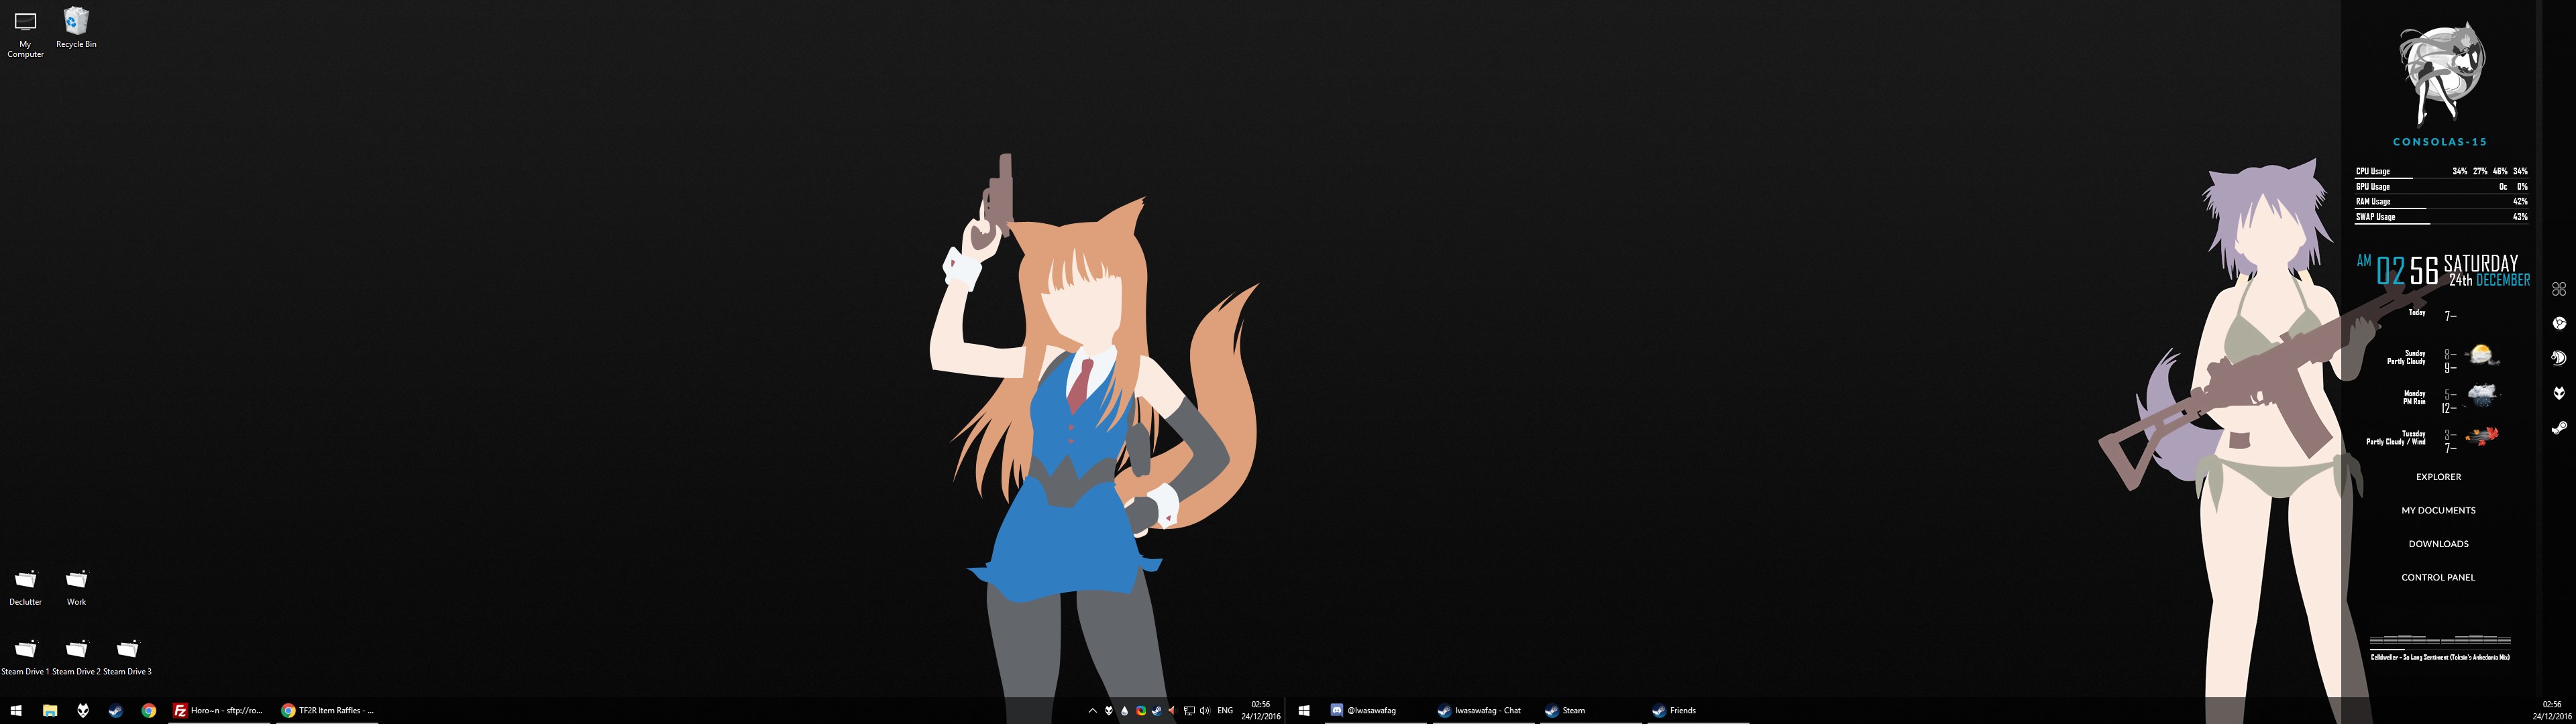
Task: Click the SATURDAY 24th DECEMBER date widget
Action: tap(2486, 271)
